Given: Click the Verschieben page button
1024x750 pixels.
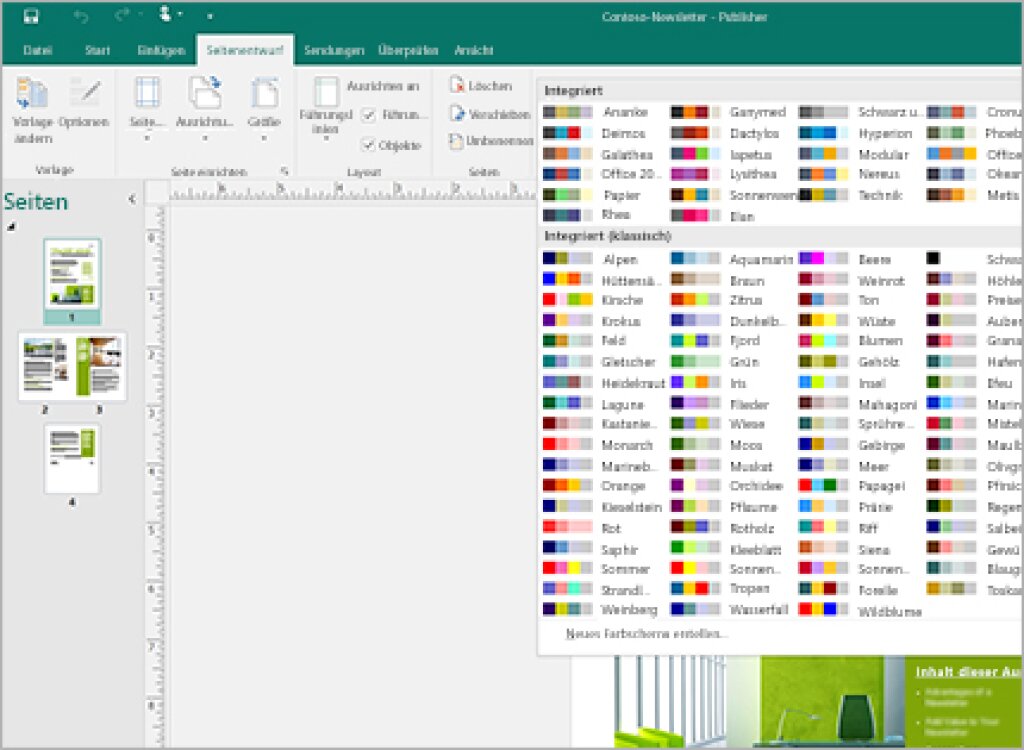Looking at the screenshot, I should (x=490, y=114).
